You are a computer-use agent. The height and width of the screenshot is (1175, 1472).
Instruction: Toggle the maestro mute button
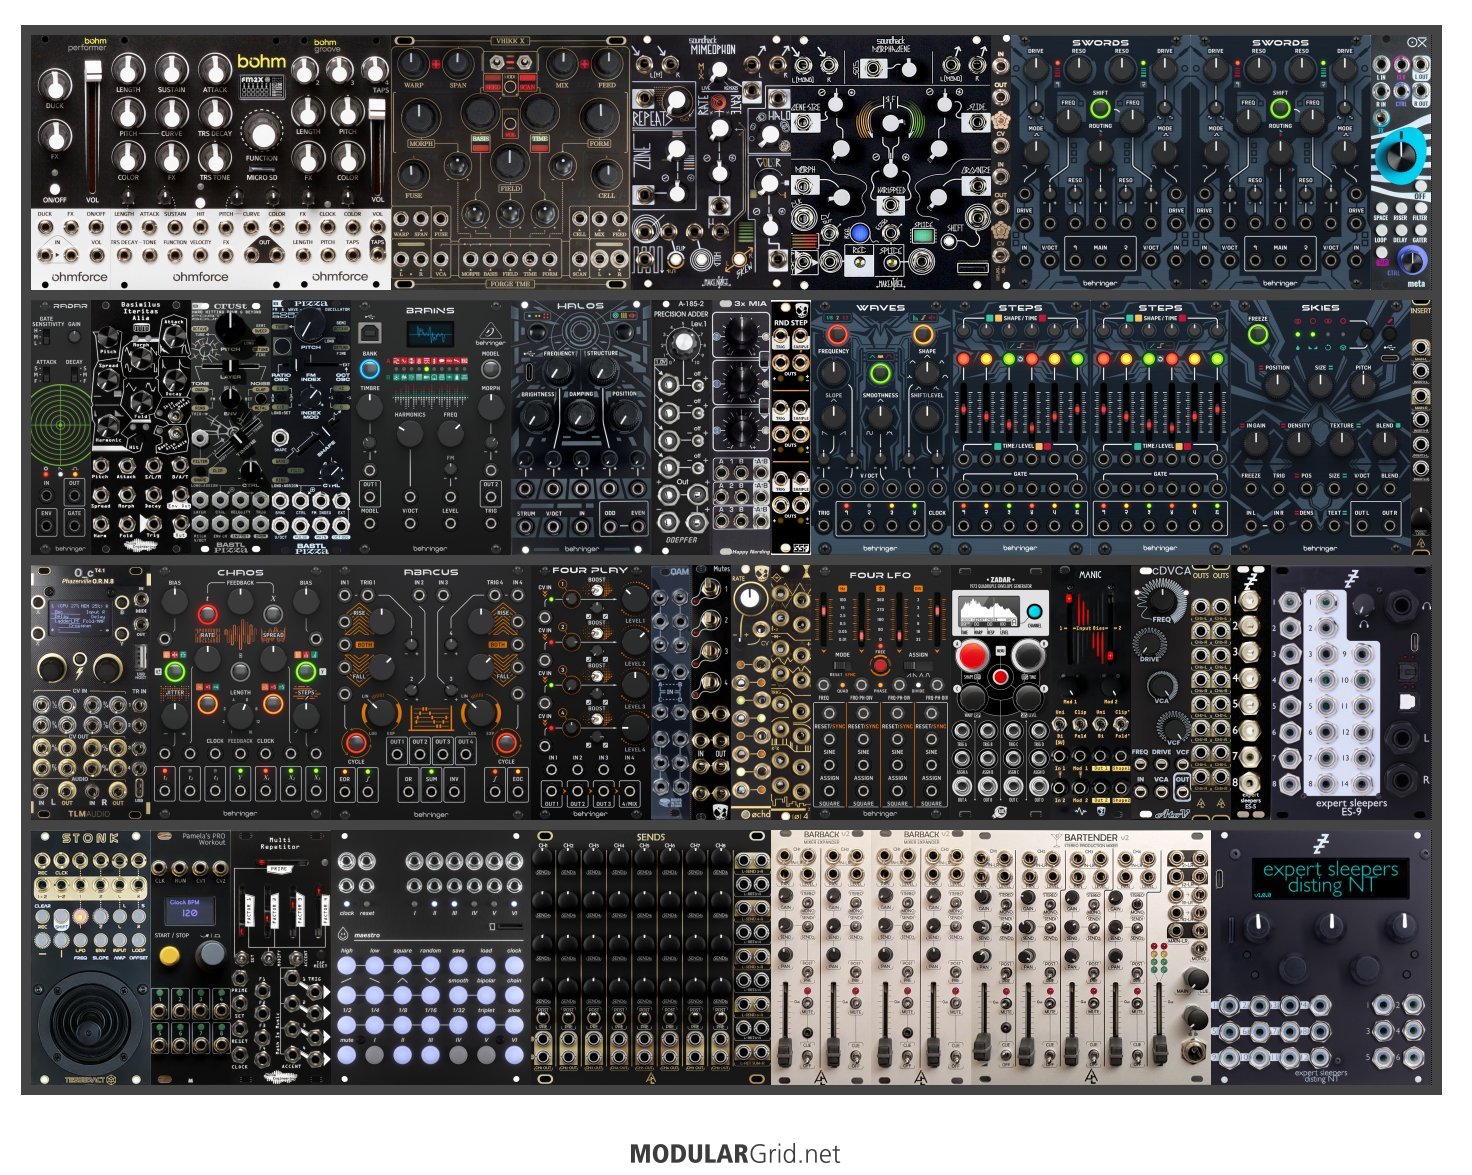pyautogui.click(x=347, y=1054)
